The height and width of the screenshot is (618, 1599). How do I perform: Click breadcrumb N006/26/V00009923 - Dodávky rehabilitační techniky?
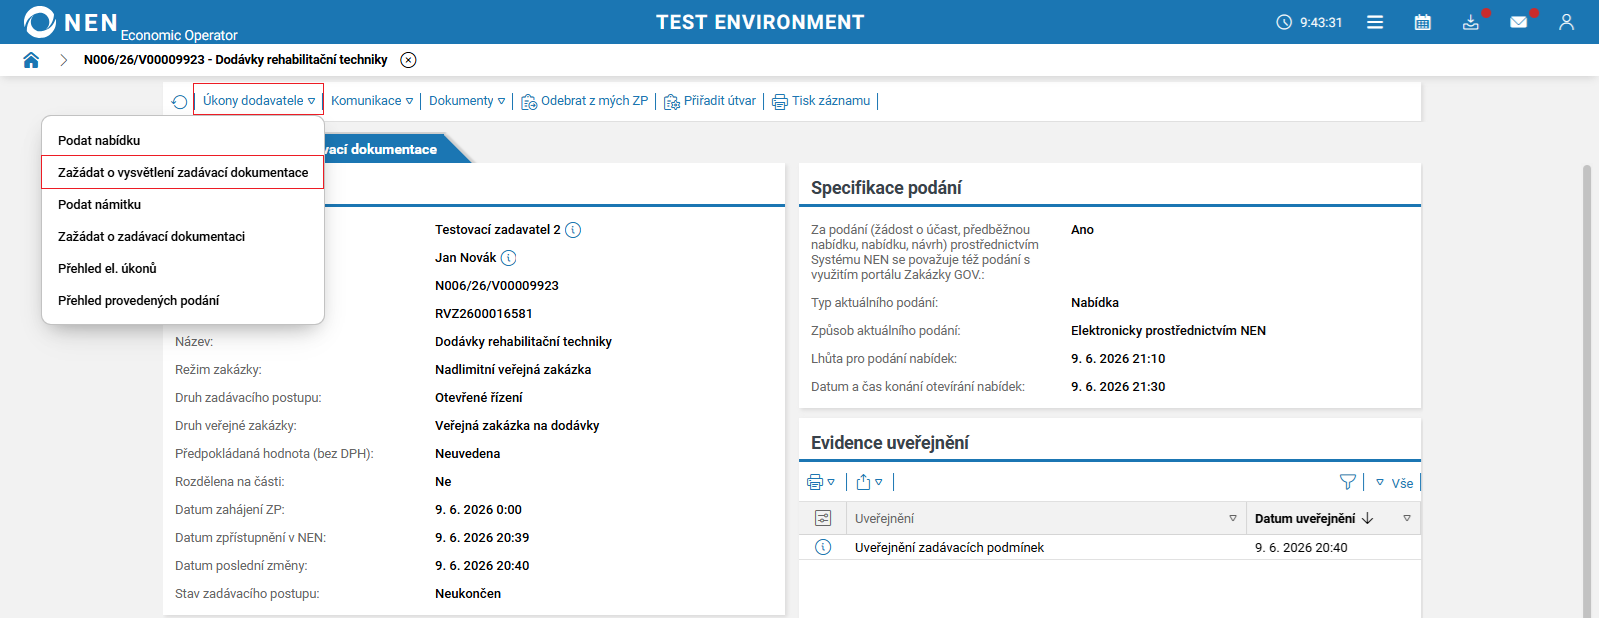pos(235,60)
